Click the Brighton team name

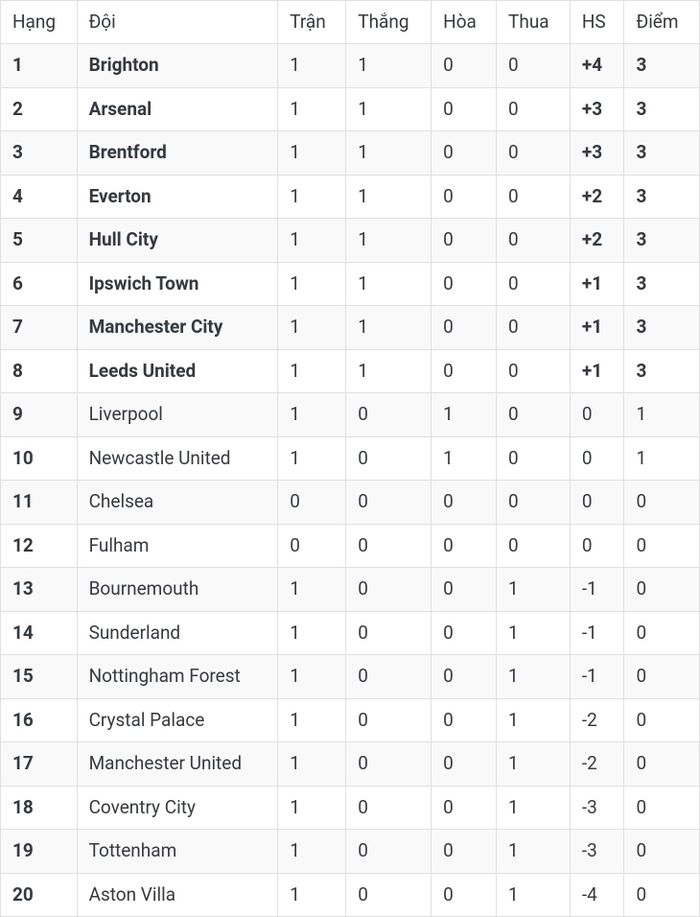tap(123, 65)
